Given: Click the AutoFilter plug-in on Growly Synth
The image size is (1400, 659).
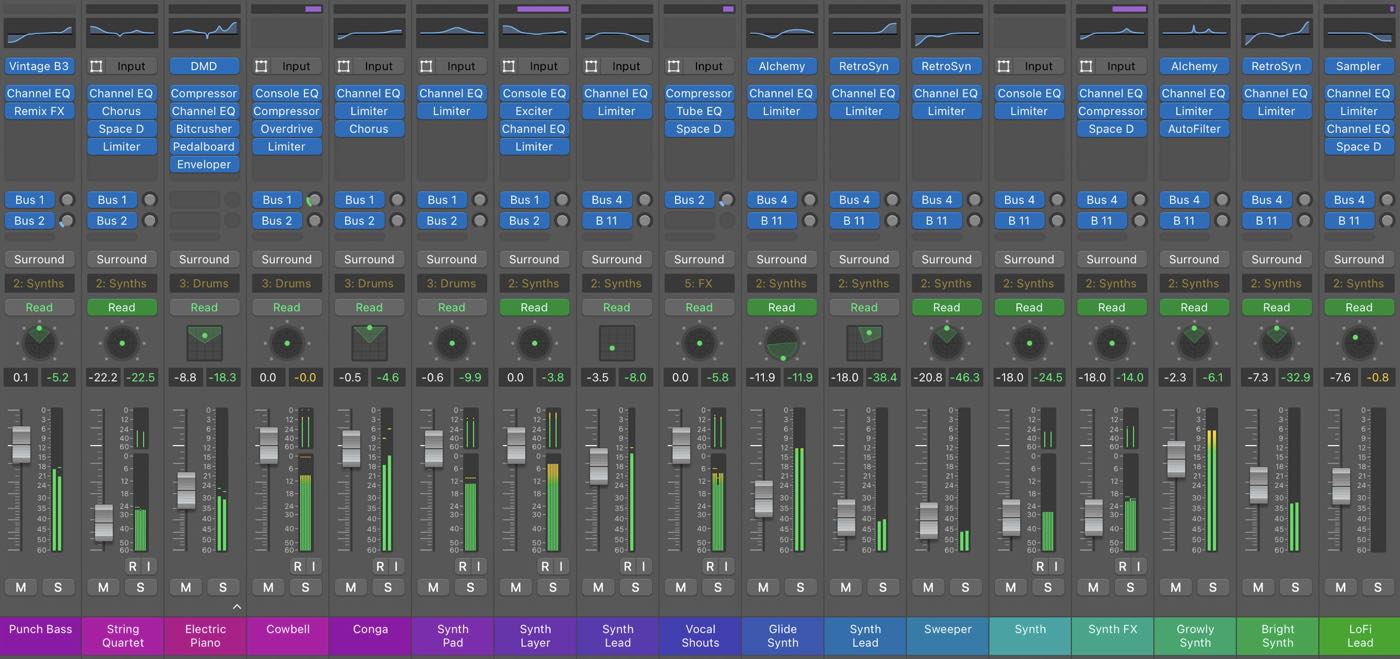Looking at the screenshot, I should click(x=1193, y=129).
